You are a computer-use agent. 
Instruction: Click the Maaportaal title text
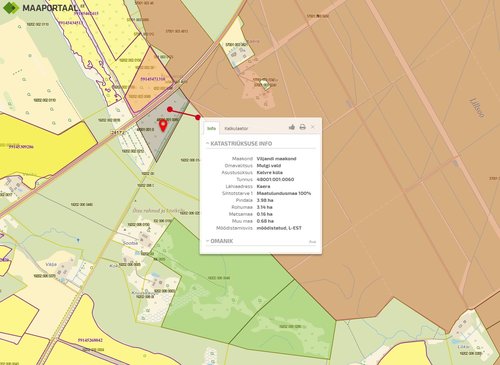[x=50, y=8]
